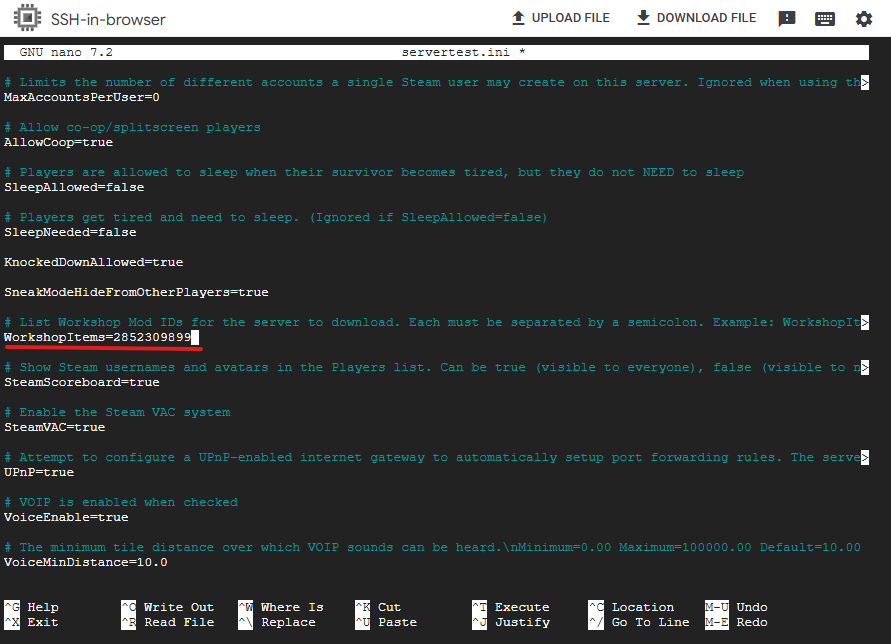Click the MaxAccountsPerUser=0 line

[82, 97]
